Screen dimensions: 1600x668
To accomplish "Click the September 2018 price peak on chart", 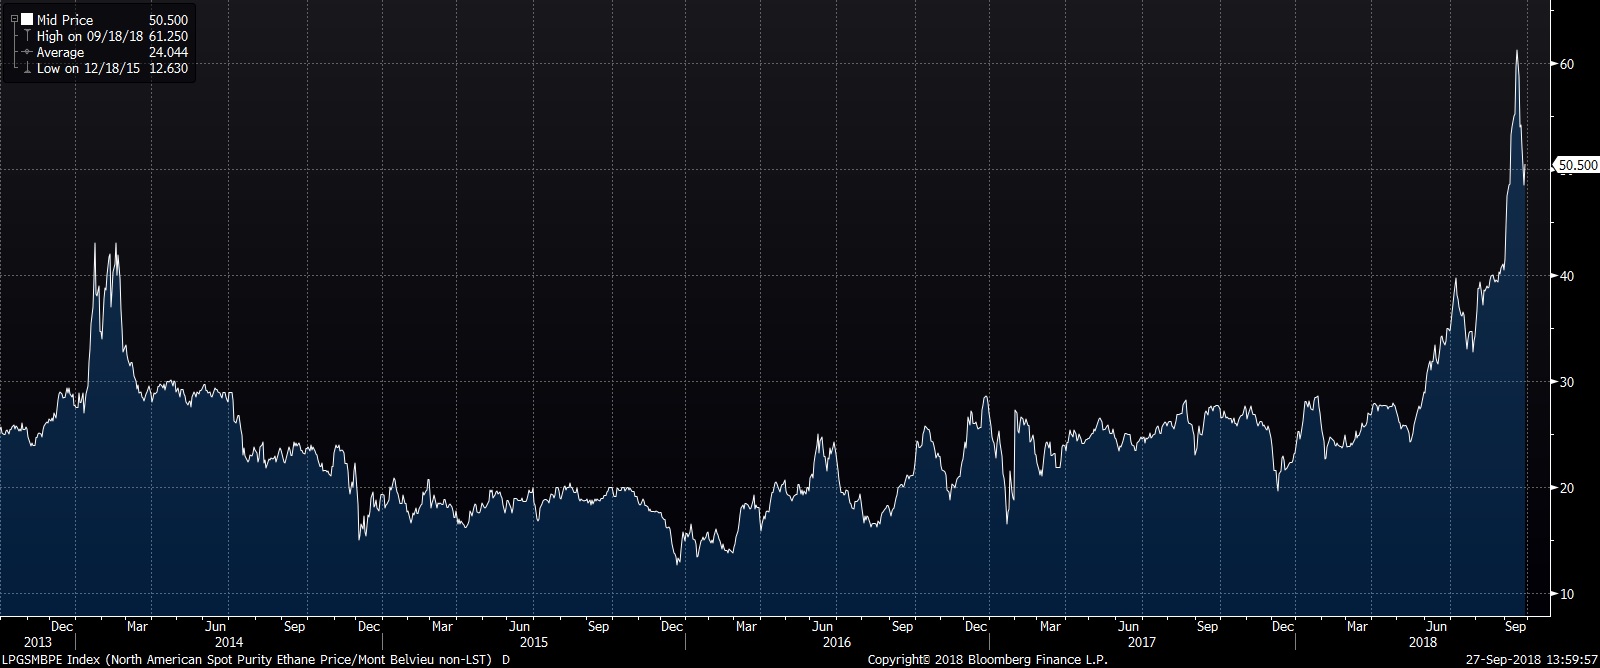I will pyautogui.click(x=1517, y=51).
